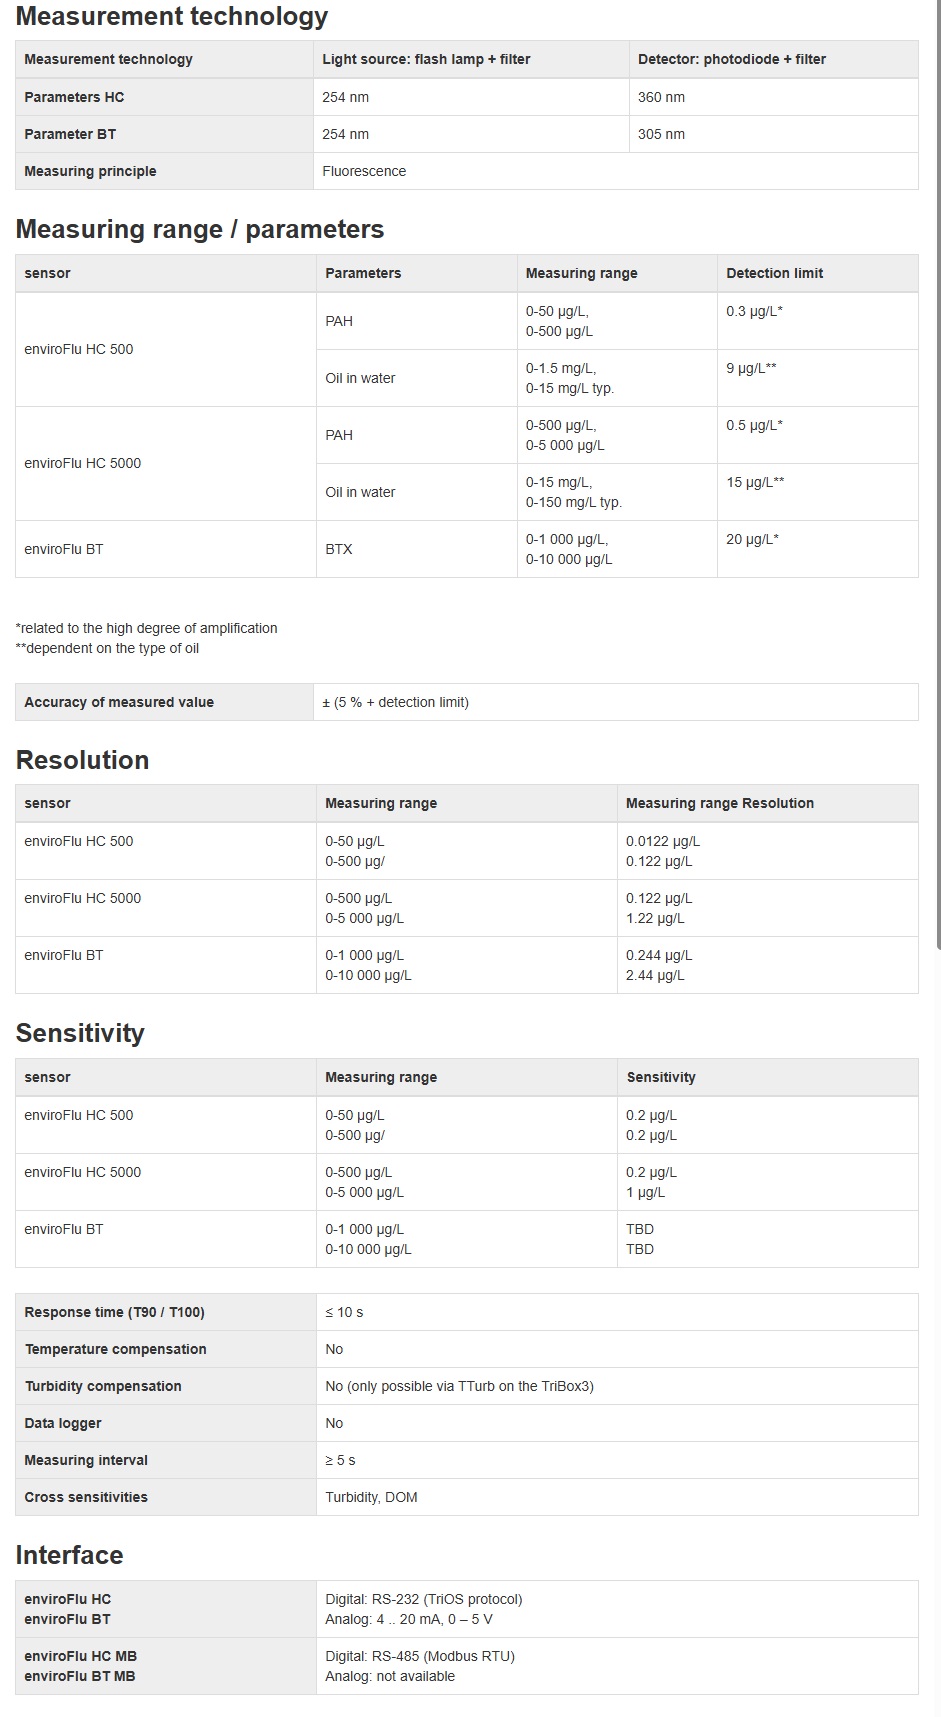This screenshot has width=941, height=1717.
Task: Click the BTX parameter cell
Action: tap(339, 549)
